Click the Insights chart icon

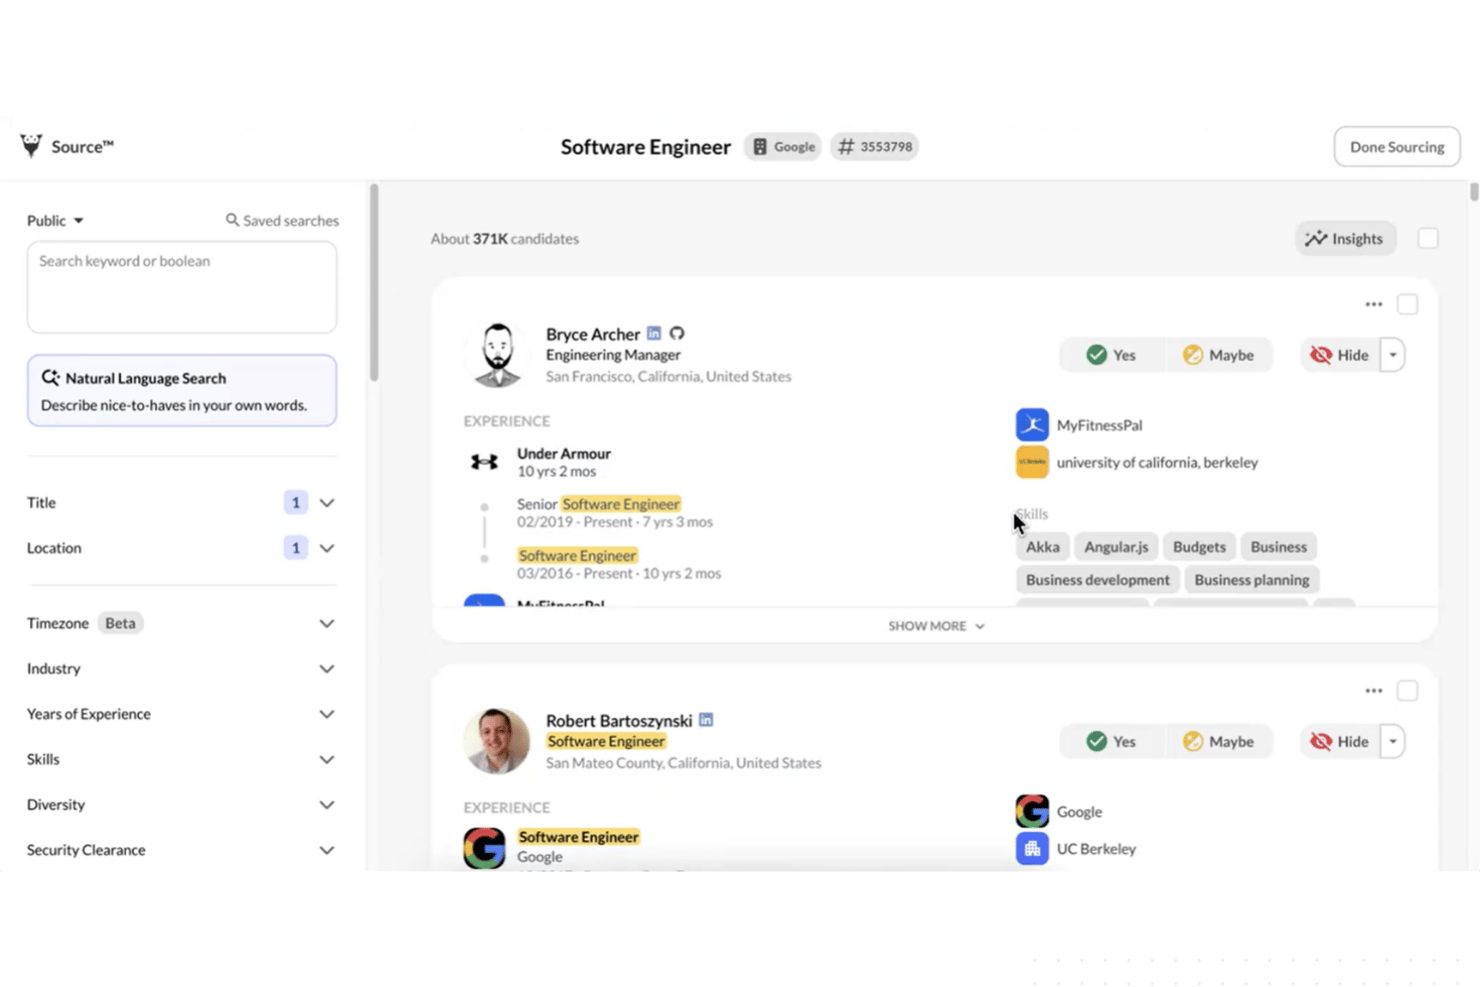(1316, 238)
